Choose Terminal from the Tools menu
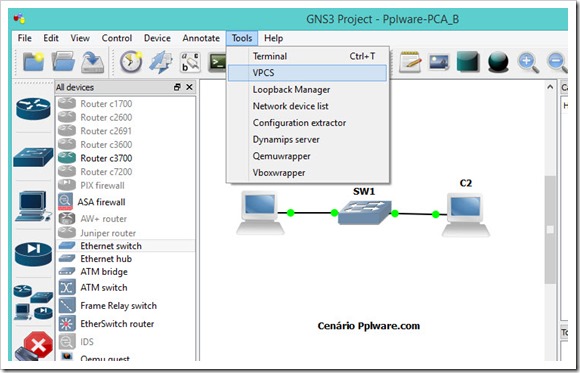The width and height of the screenshot is (580, 373). [x=308, y=56]
